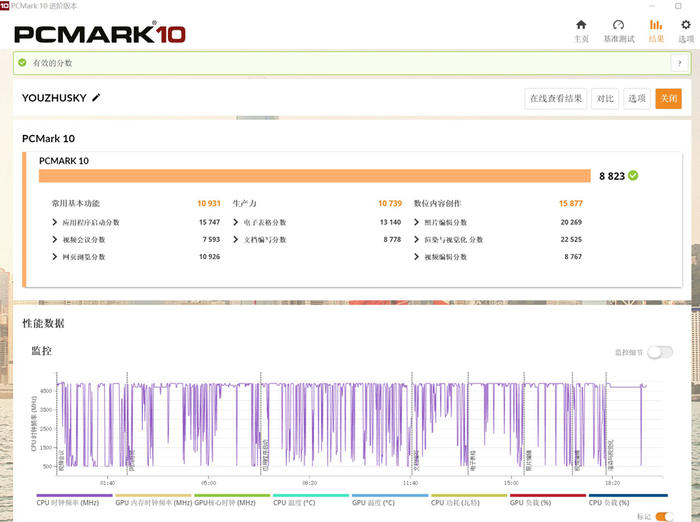Screen dimensions: 700x522
Task: Click the 在线查看结果 button
Action: [x=555, y=98]
